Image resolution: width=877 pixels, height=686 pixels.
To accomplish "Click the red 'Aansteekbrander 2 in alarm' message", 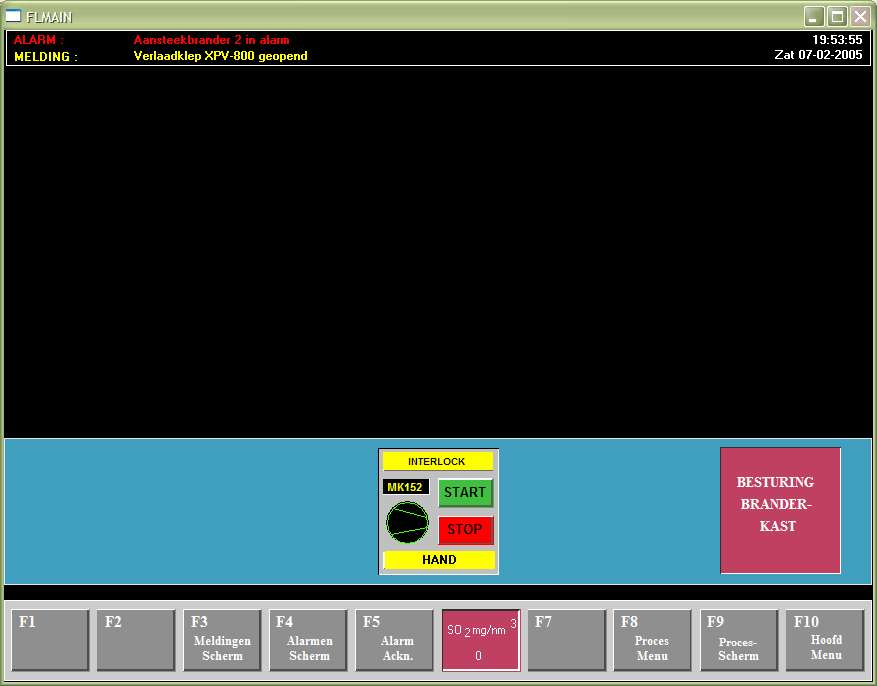I will (211, 40).
